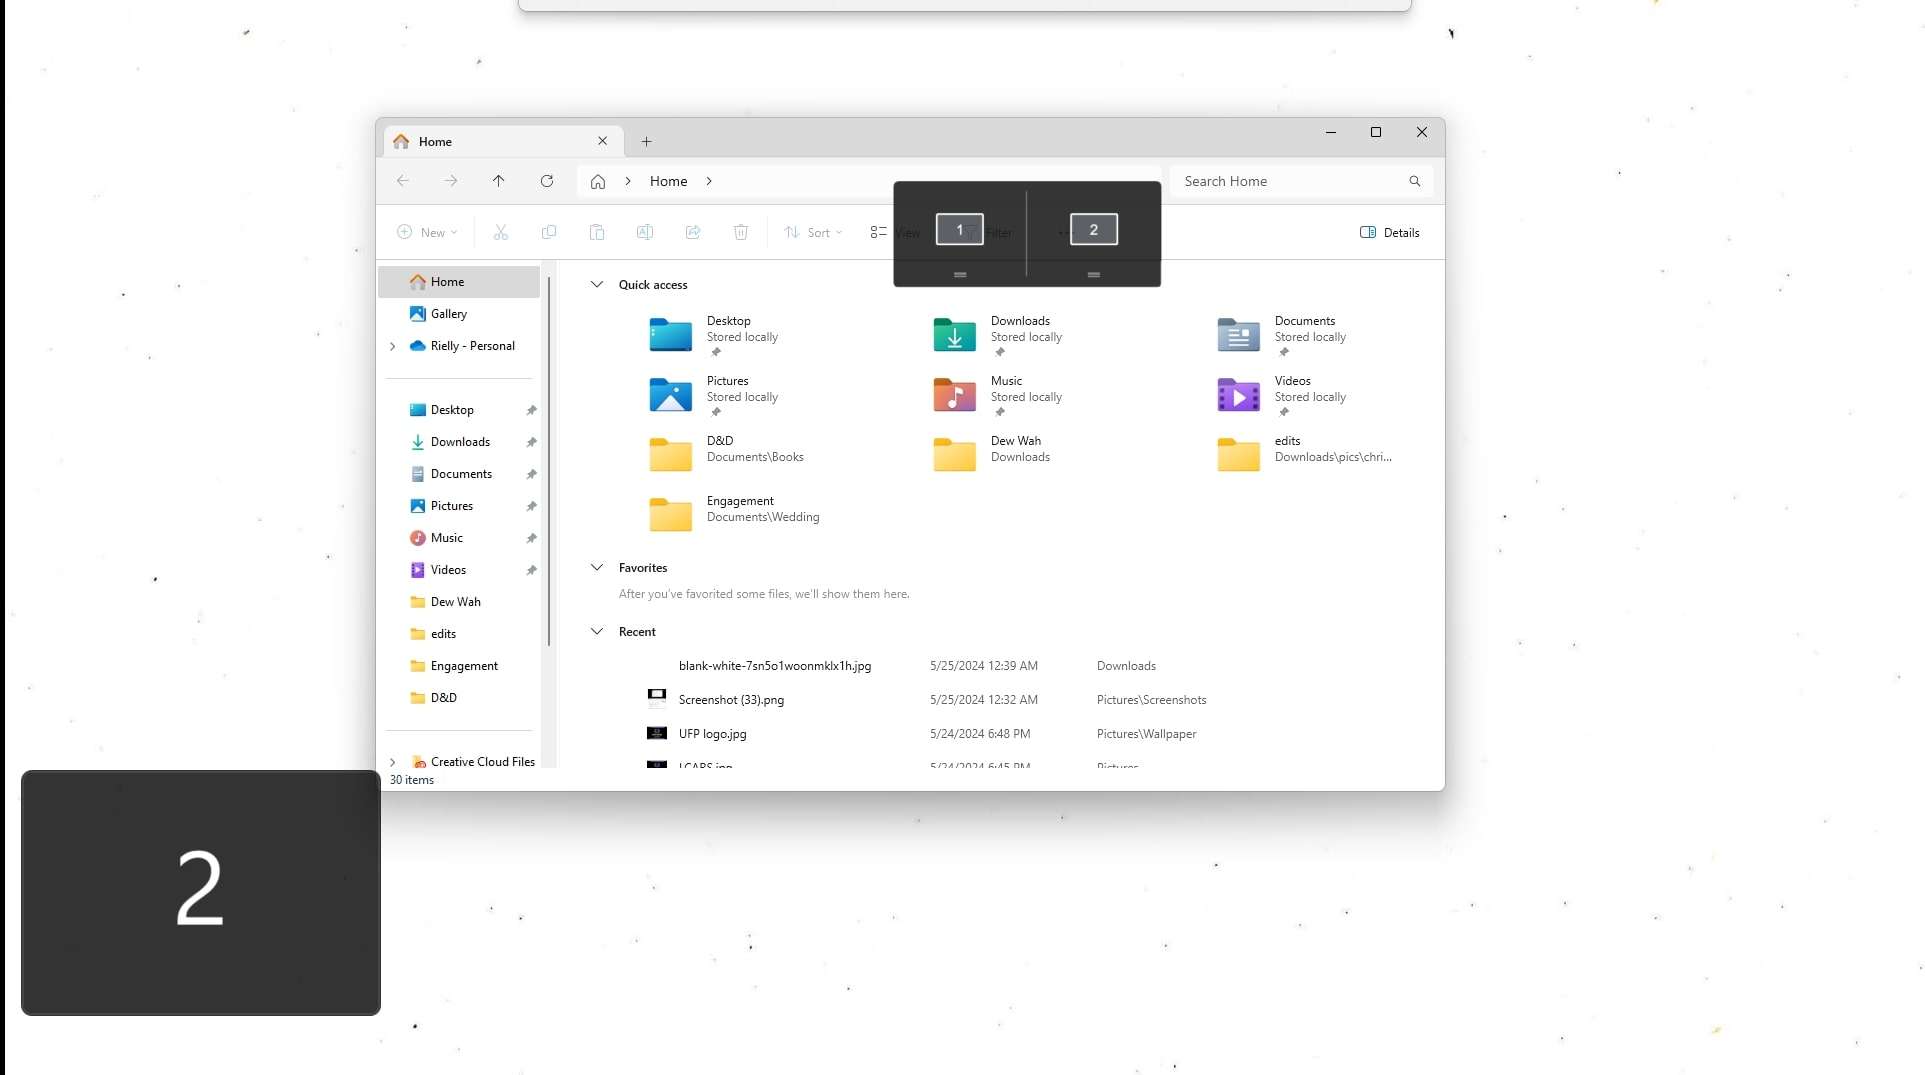This screenshot has width=1925, height=1075.
Task: Collapse the Quick access section
Action: pos(597,284)
